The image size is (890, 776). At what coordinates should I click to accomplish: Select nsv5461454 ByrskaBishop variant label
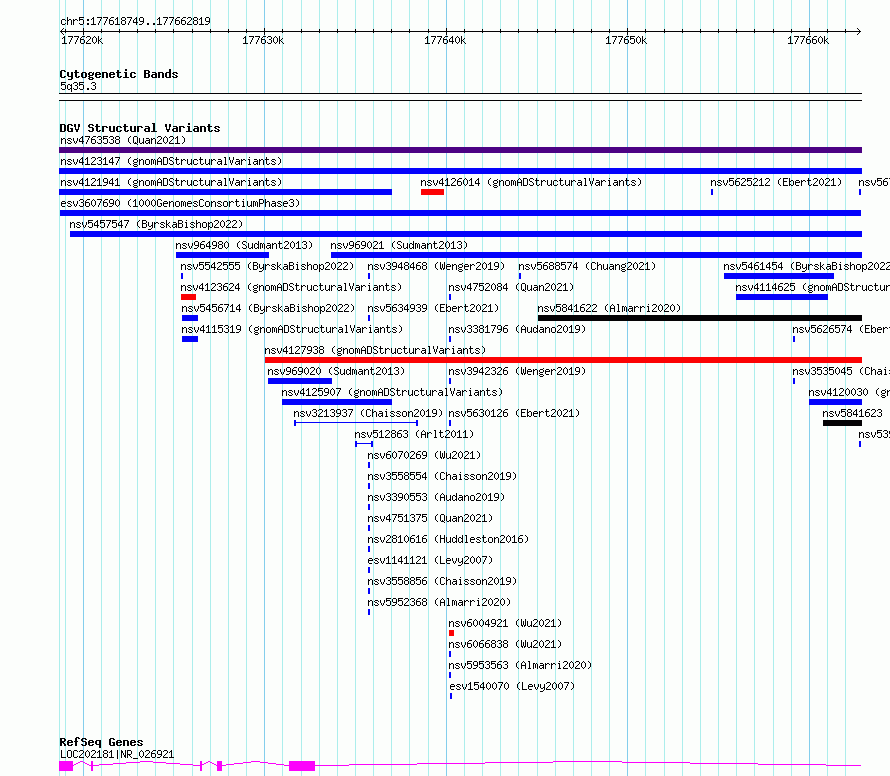806,266
